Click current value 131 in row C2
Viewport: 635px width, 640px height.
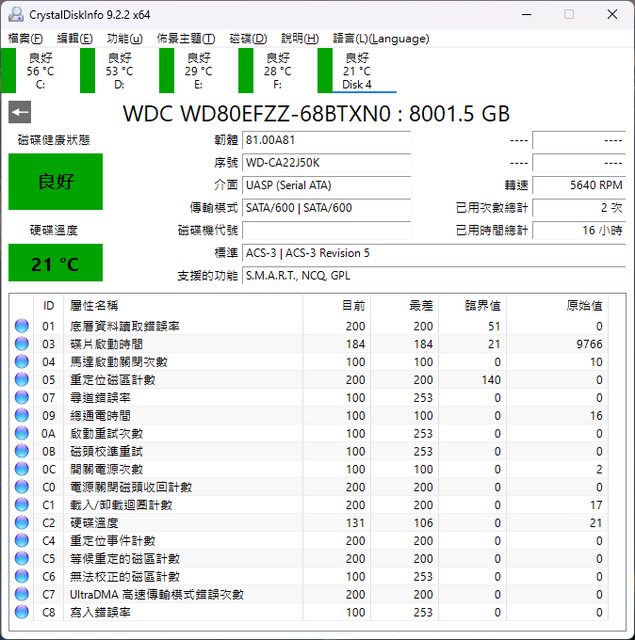(x=355, y=523)
